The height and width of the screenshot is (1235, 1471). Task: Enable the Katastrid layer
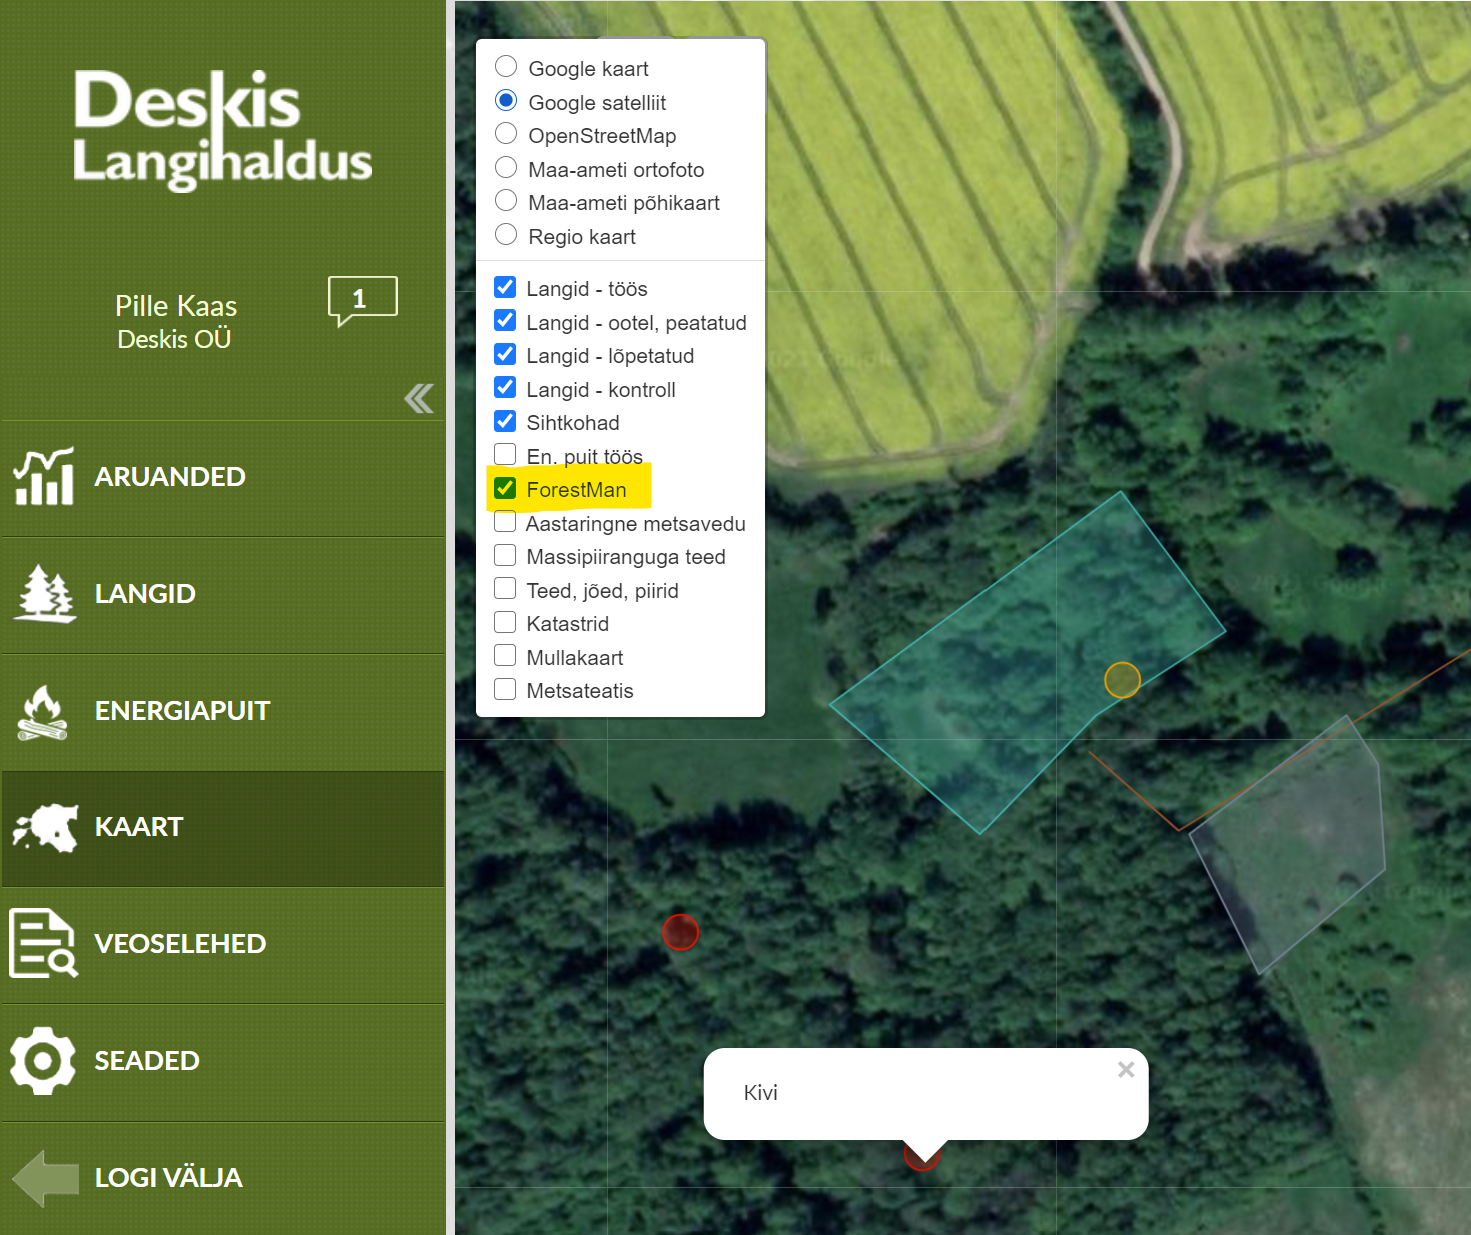pos(505,622)
